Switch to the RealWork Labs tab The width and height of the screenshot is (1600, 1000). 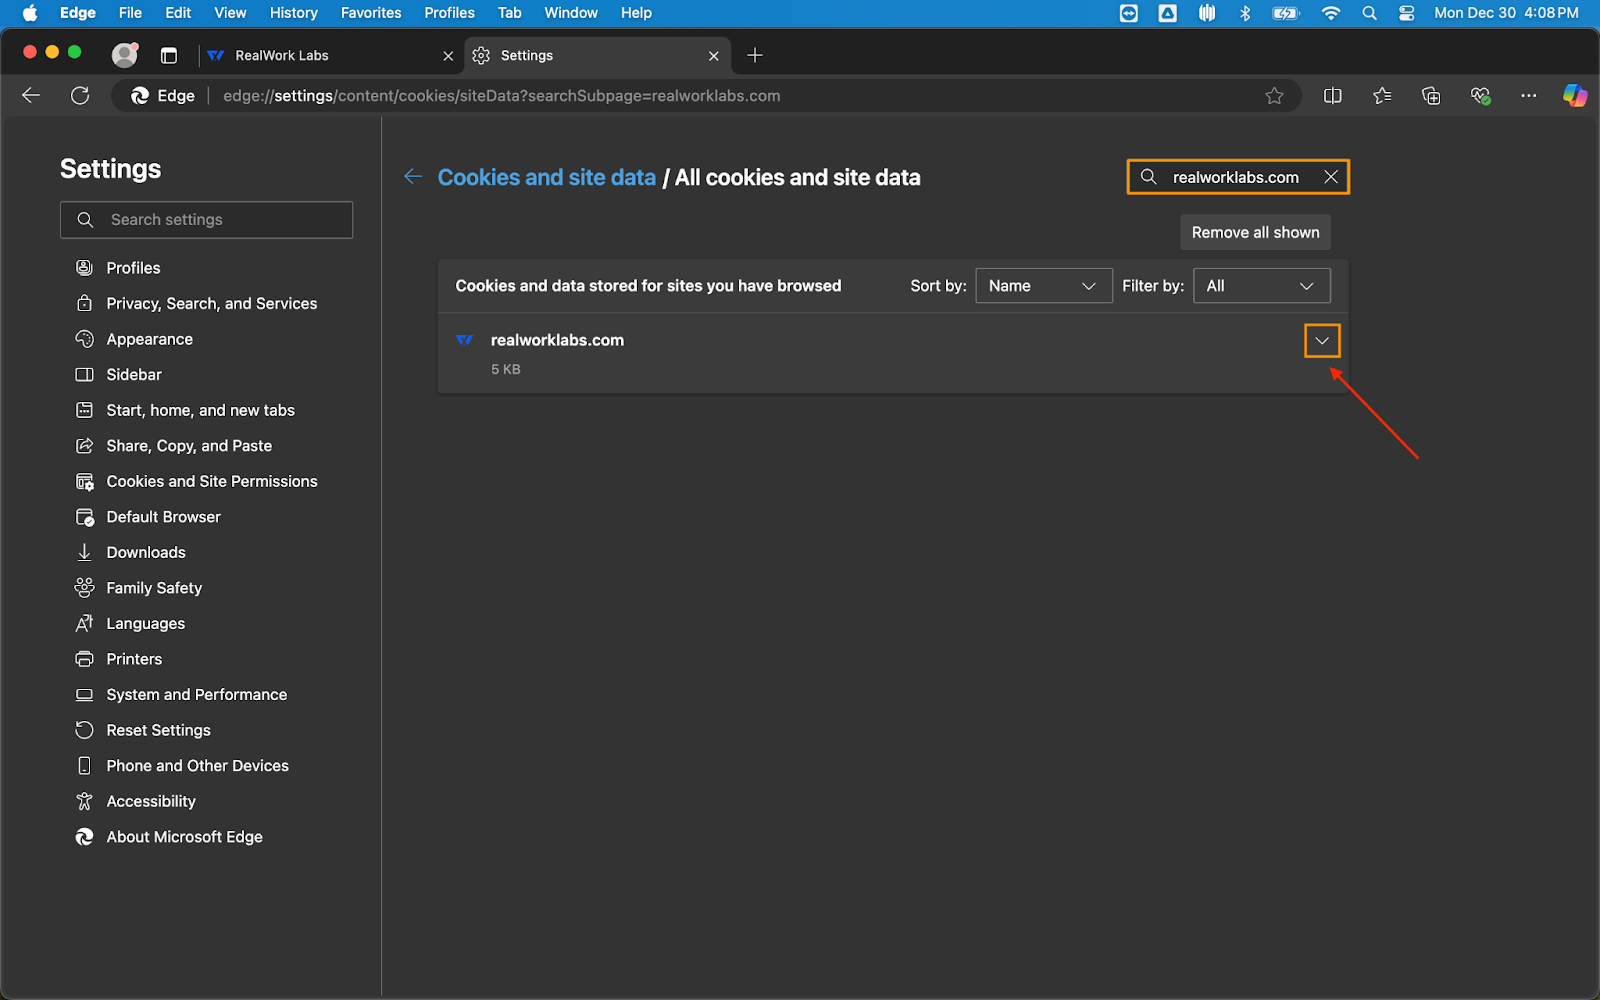click(330, 56)
